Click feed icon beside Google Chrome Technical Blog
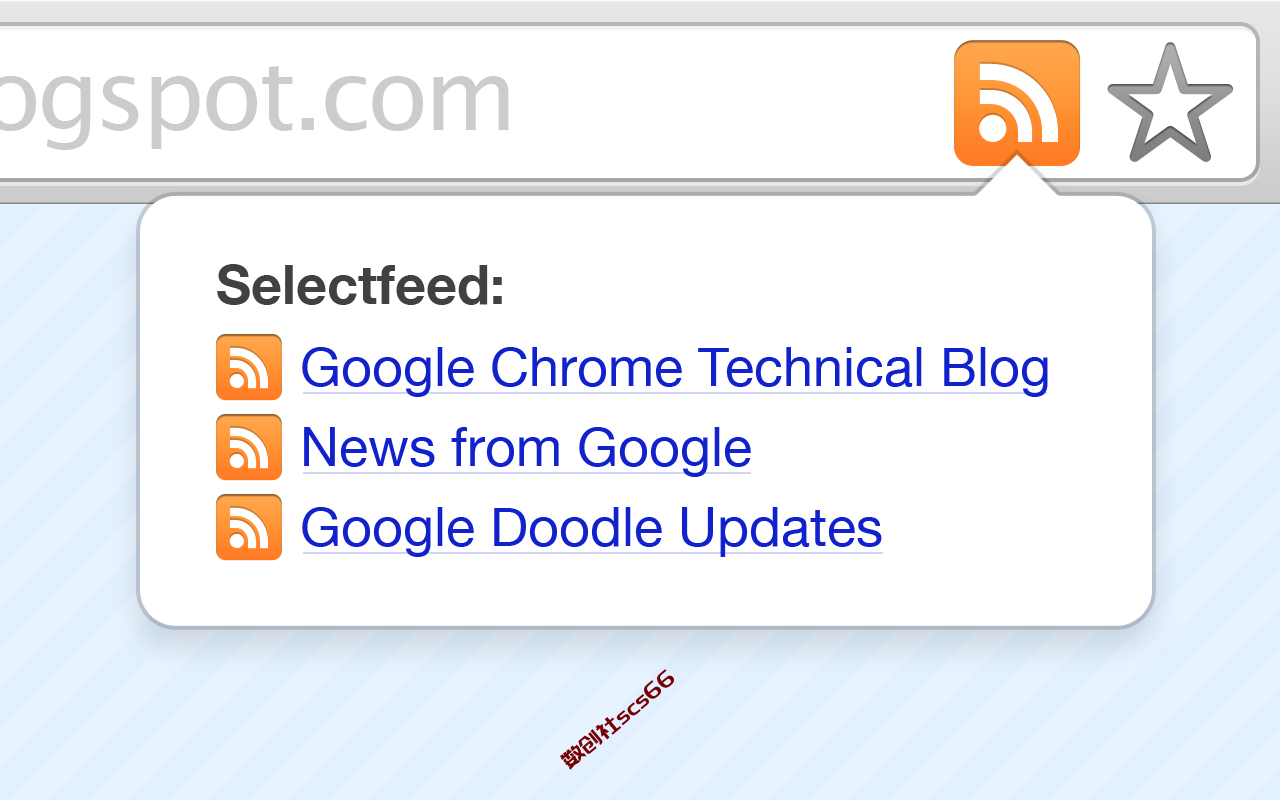Image resolution: width=1280 pixels, height=800 pixels. [x=249, y=367]
